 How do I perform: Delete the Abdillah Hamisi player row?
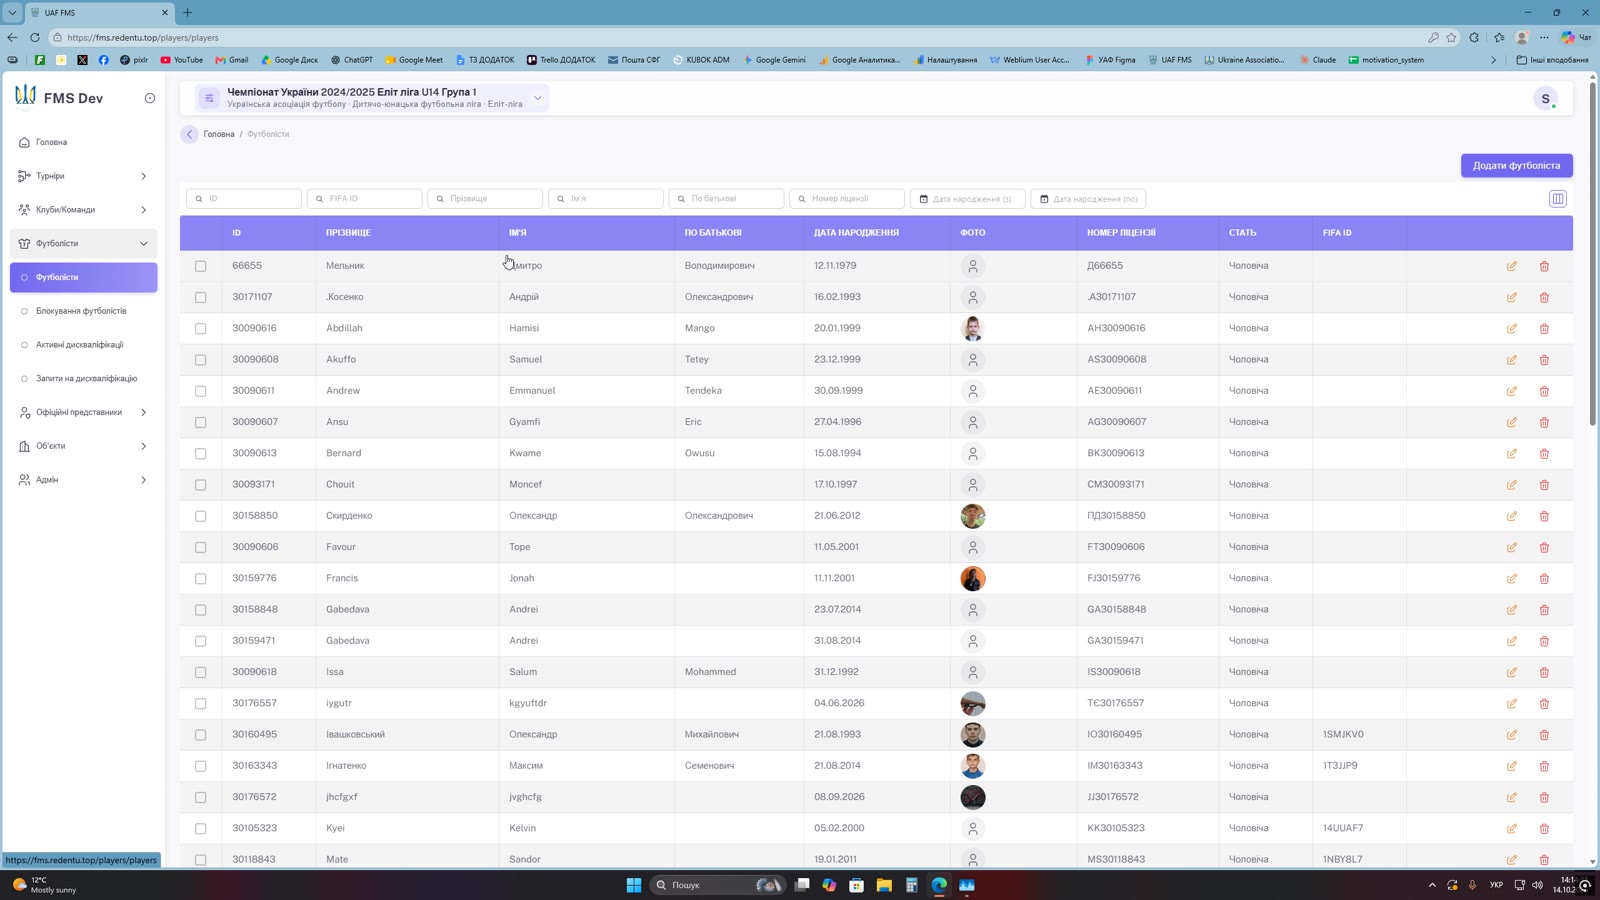click(1544, 328)
